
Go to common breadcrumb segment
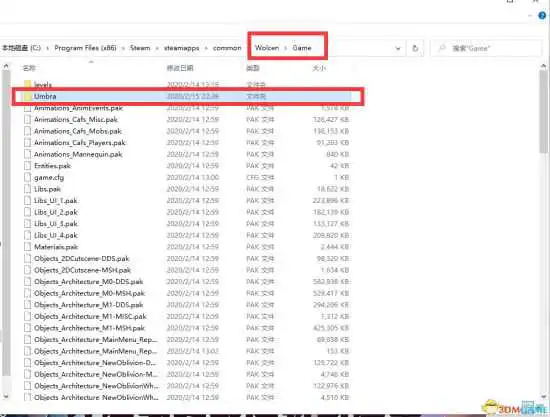(227, 48)
